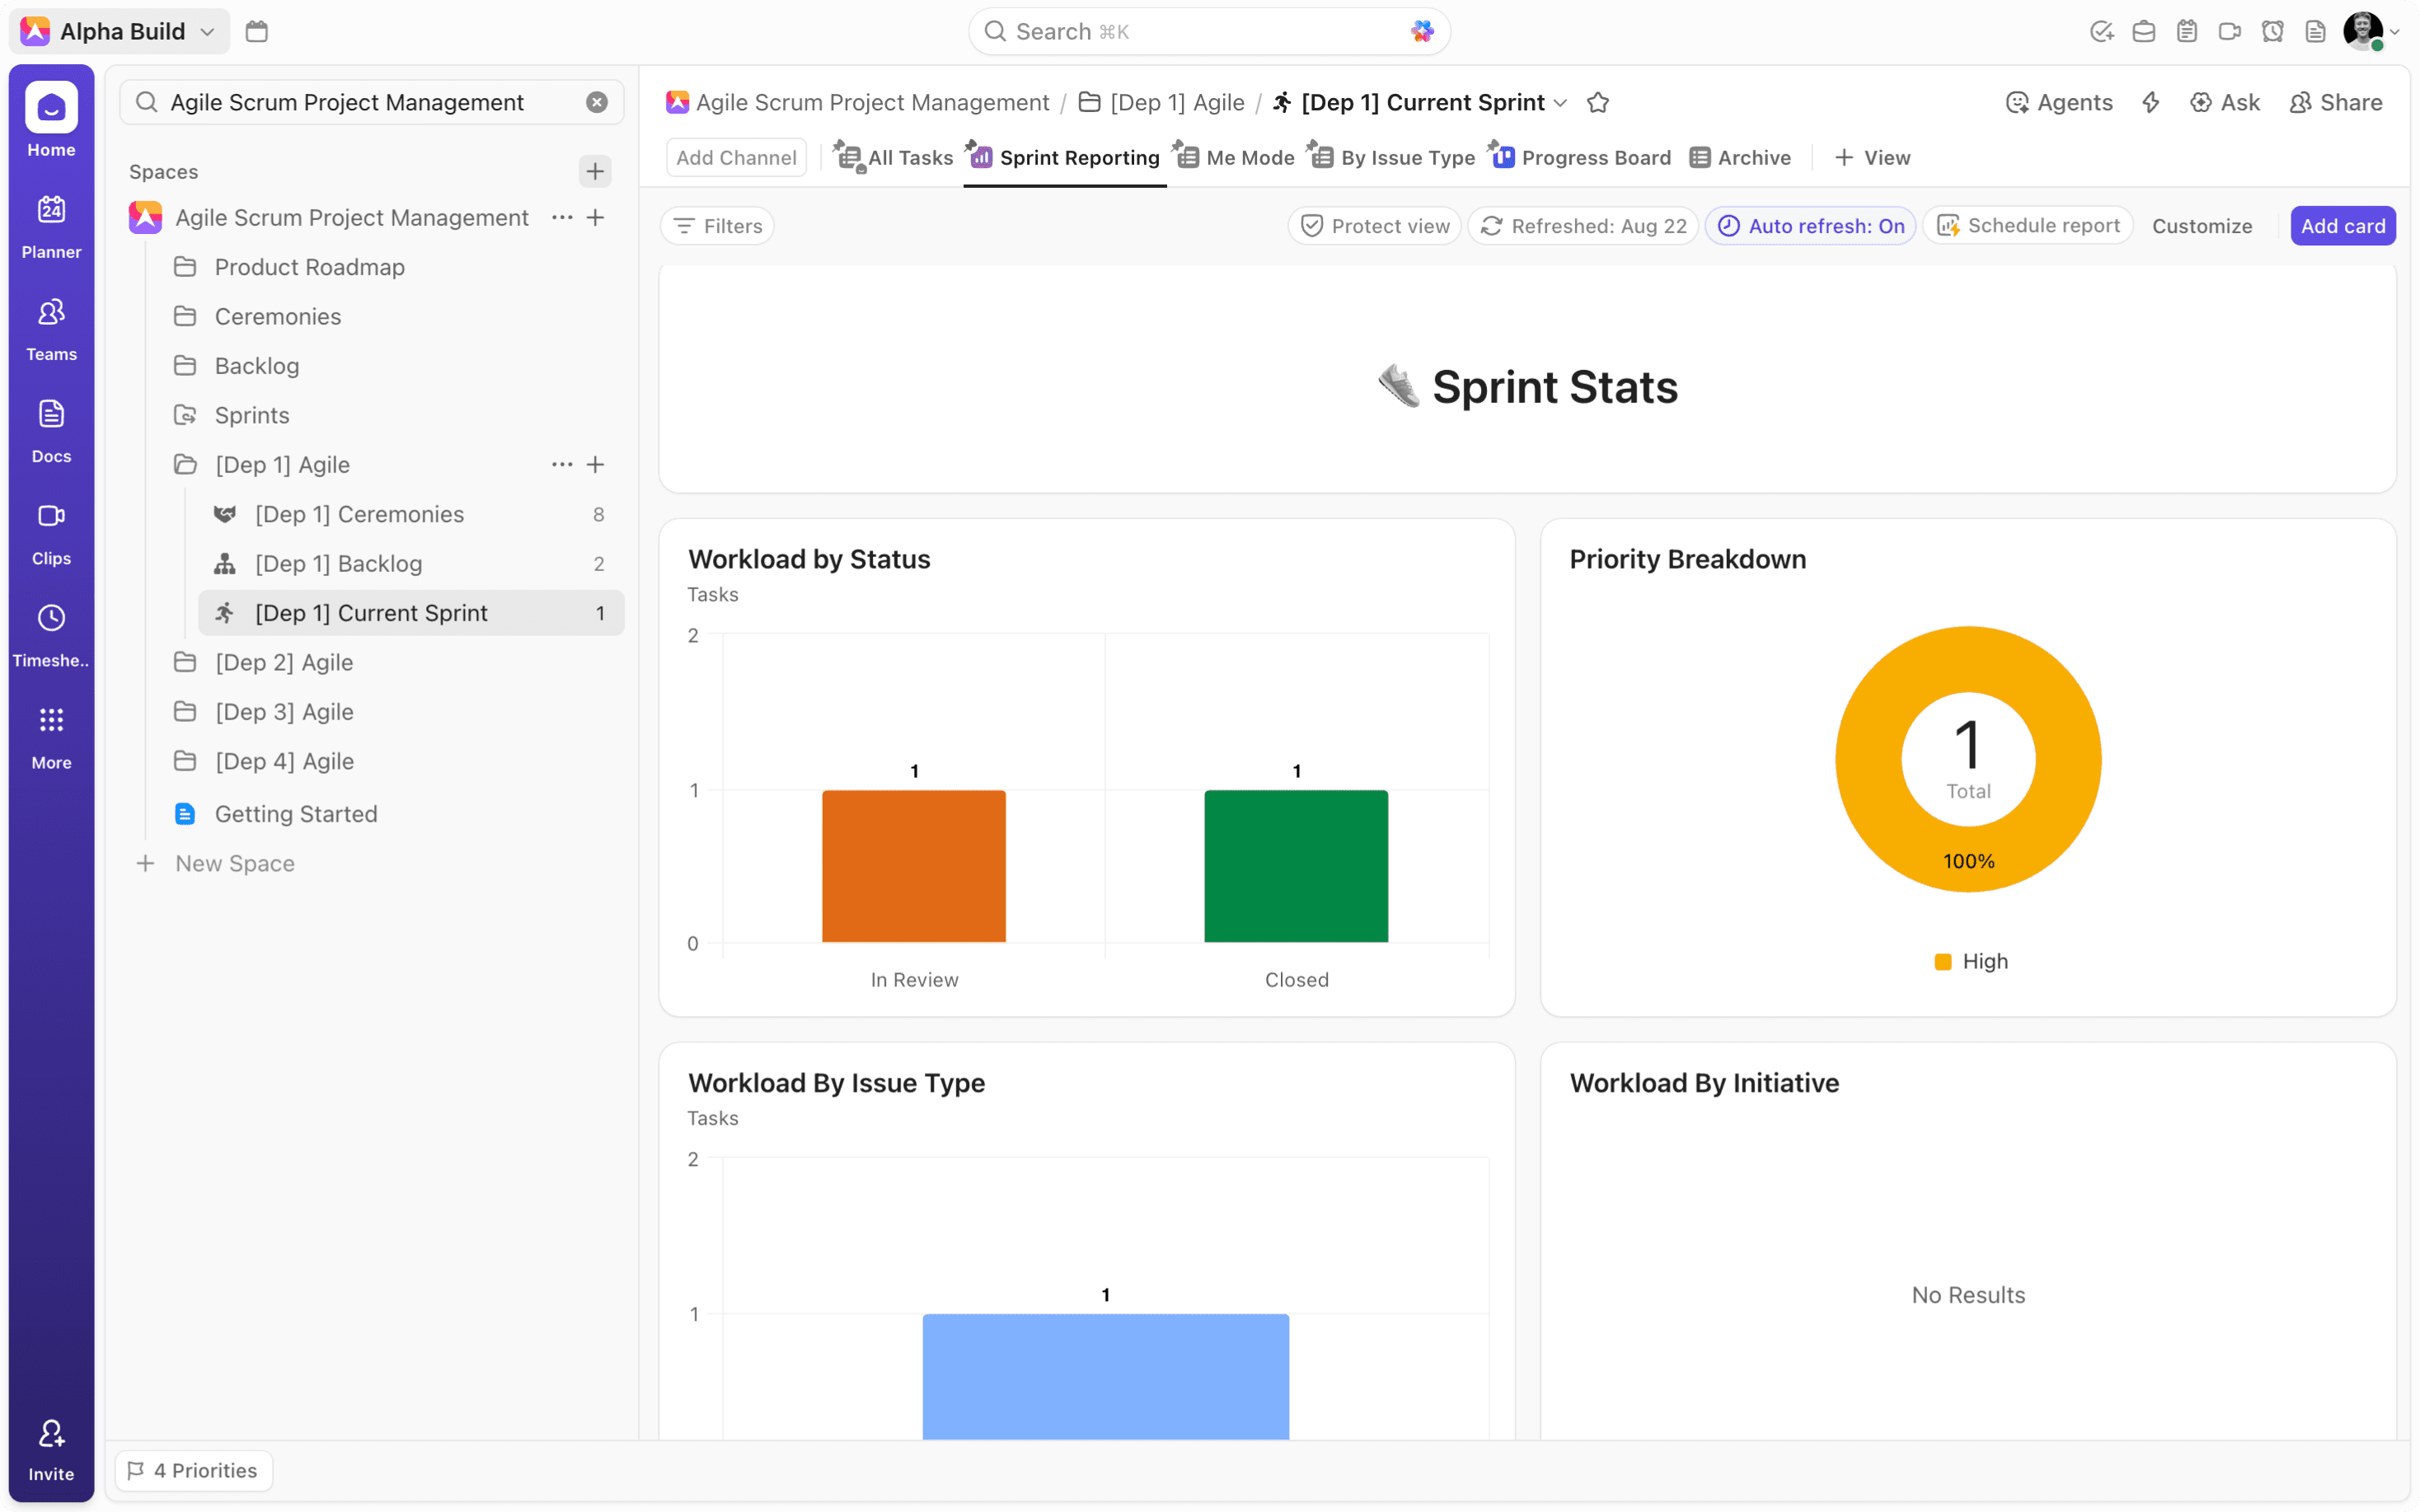The height and width of the screenshot is (1512, 2420).
Task: Click the Add card button
Action: [x=2342, y=226]
